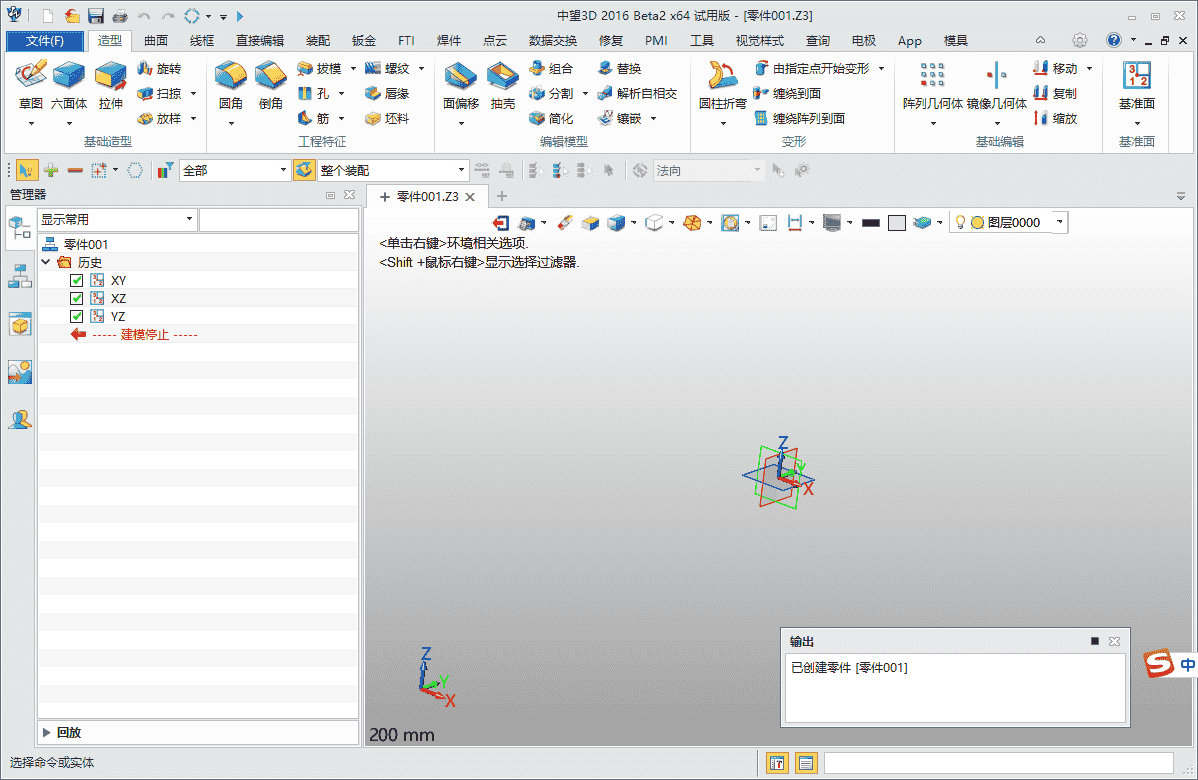This screenshot has height=780, width=1198.
Task: Uncheck the XY plane checkbox
Action: [x=77, y=281]
